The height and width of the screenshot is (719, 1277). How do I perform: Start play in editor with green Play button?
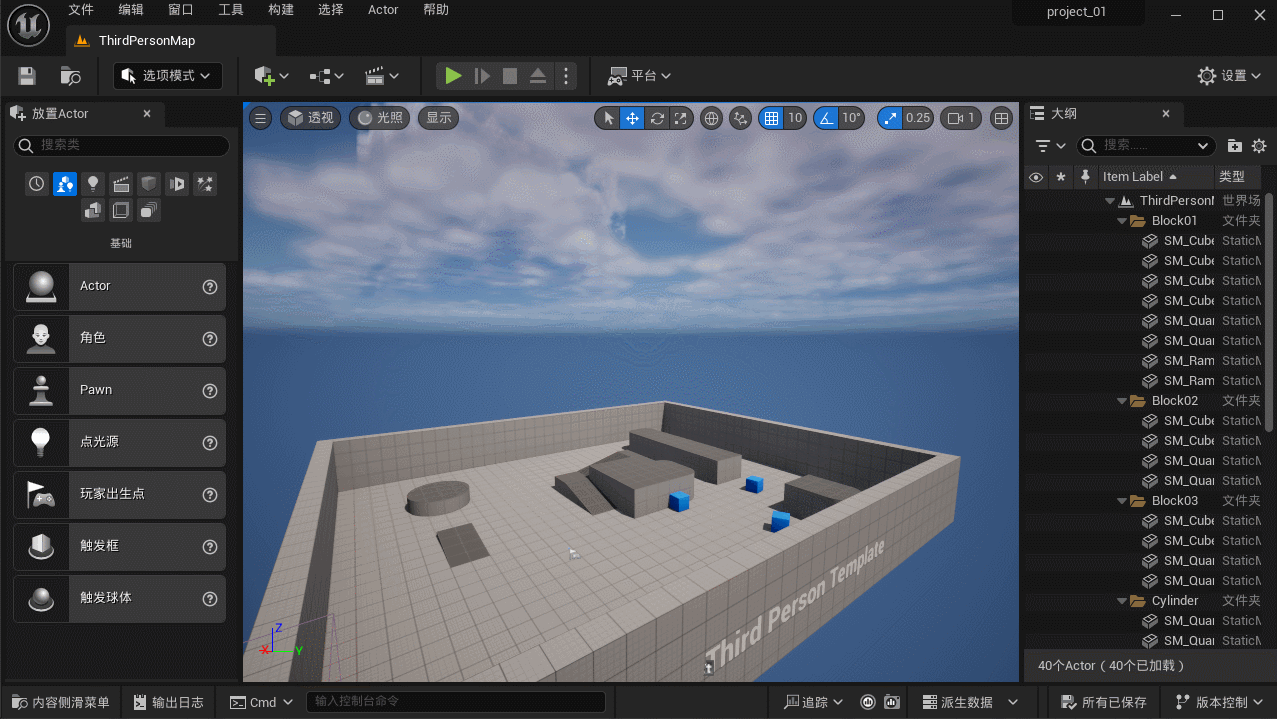point(453,76)
